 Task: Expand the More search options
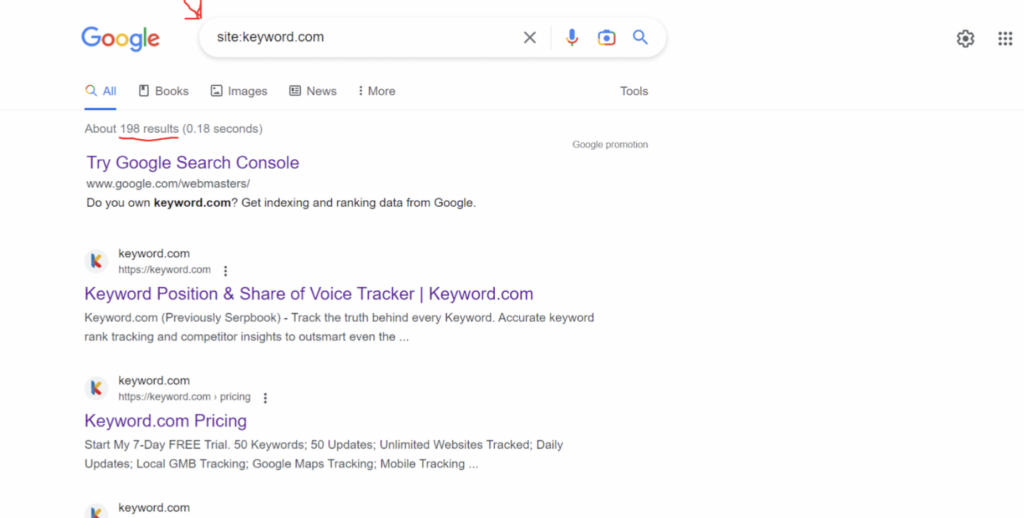pos(377,91)
